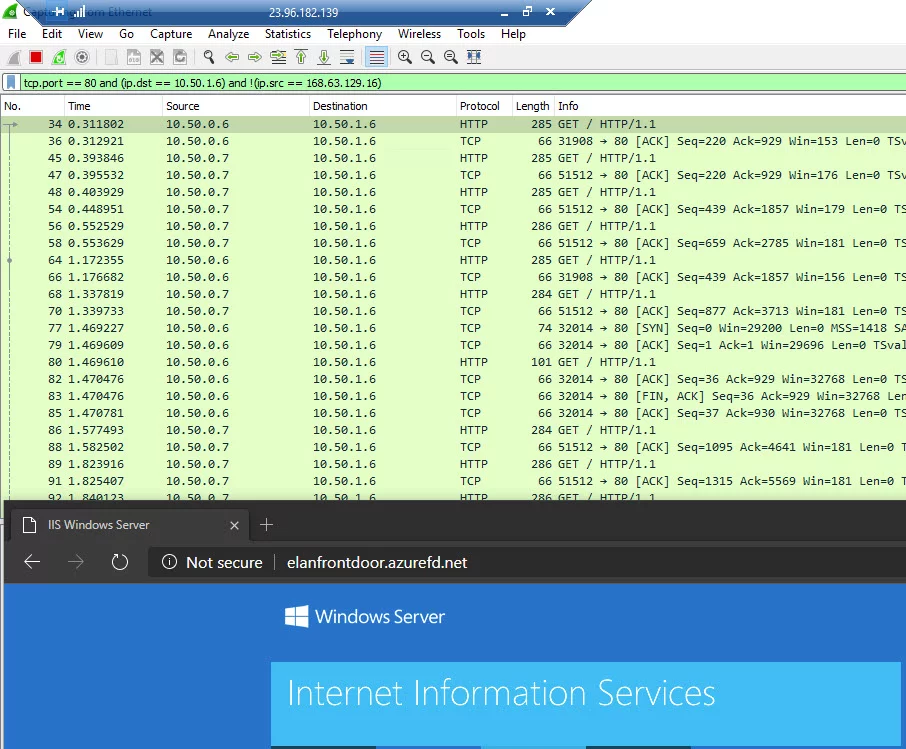This screenshot has width=906, height=749.
Task: Click the Internet Information Services banner
Action: click(585, 704)
